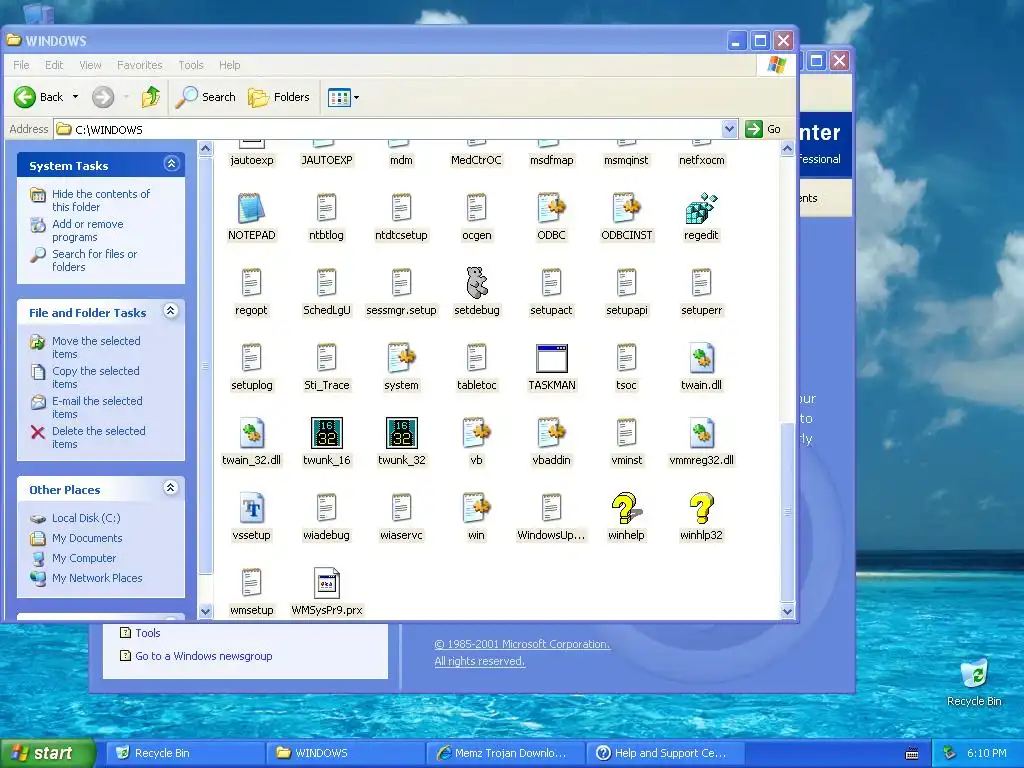Go up one folder level
This screenshot has height=768, width=1024.
pos(151,97)
